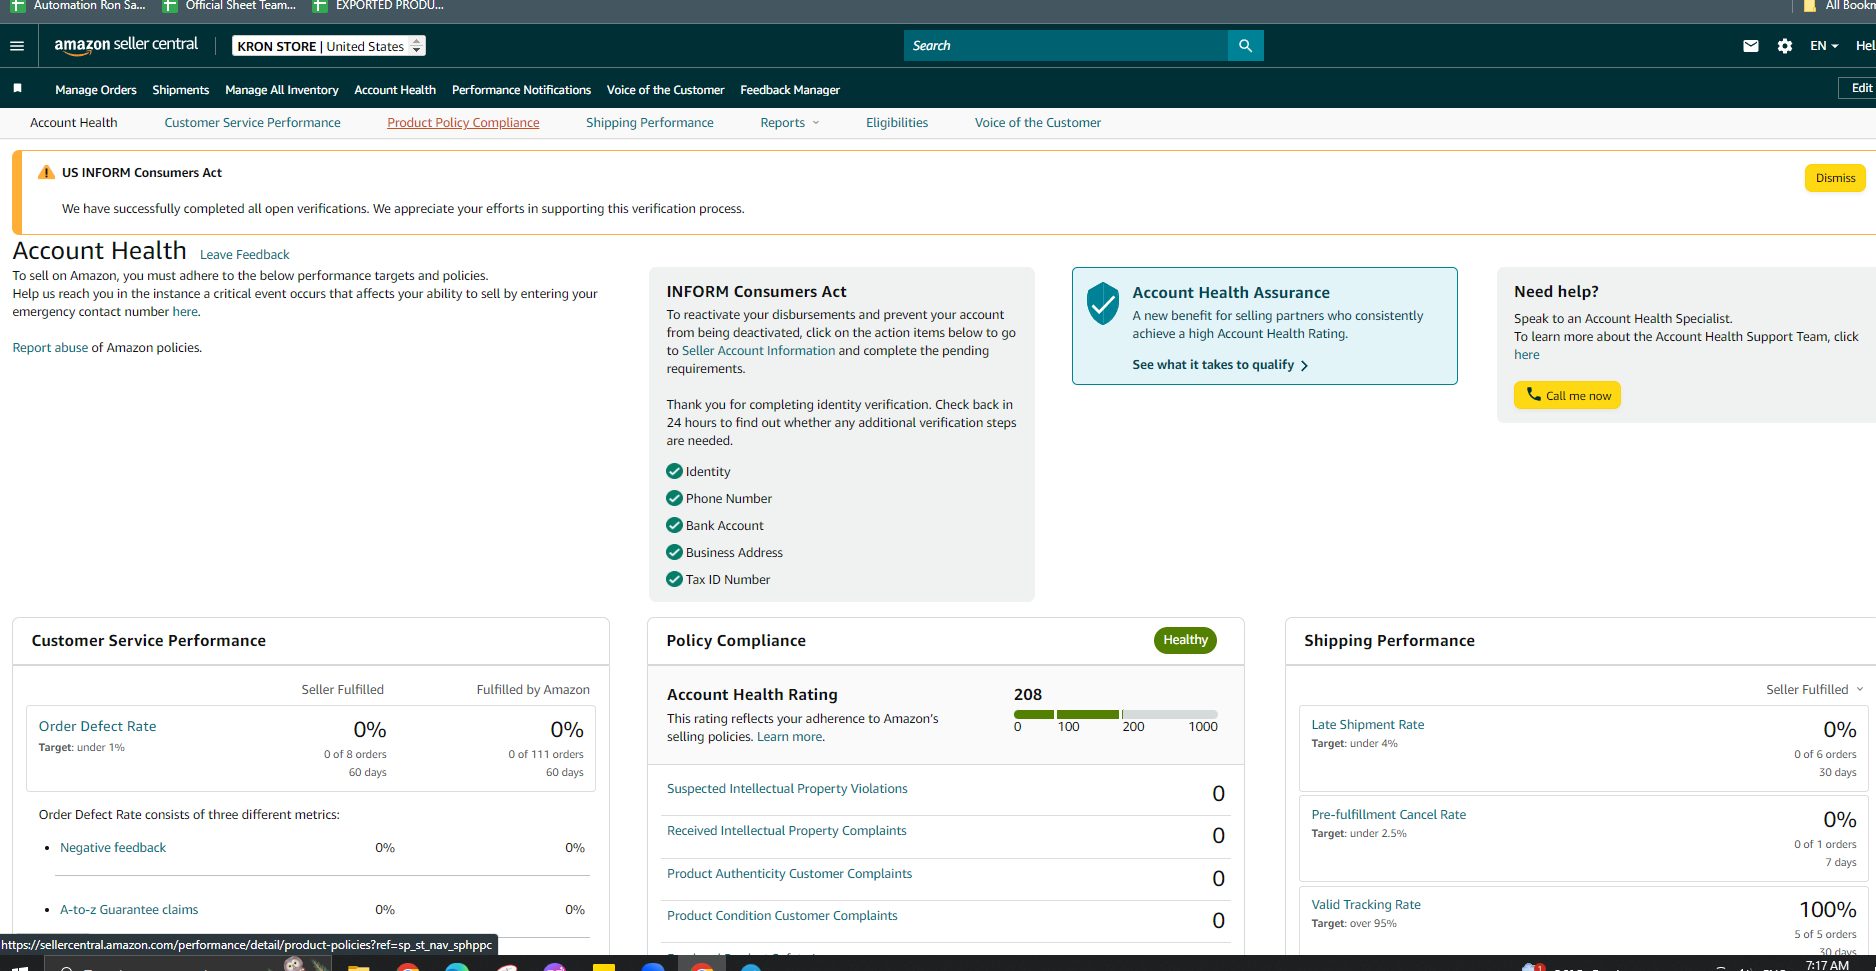Viewport: 1876px width, 971px height.
Task: Open the All Bookmarks folder icon
Action: [x=1809, y=6]
